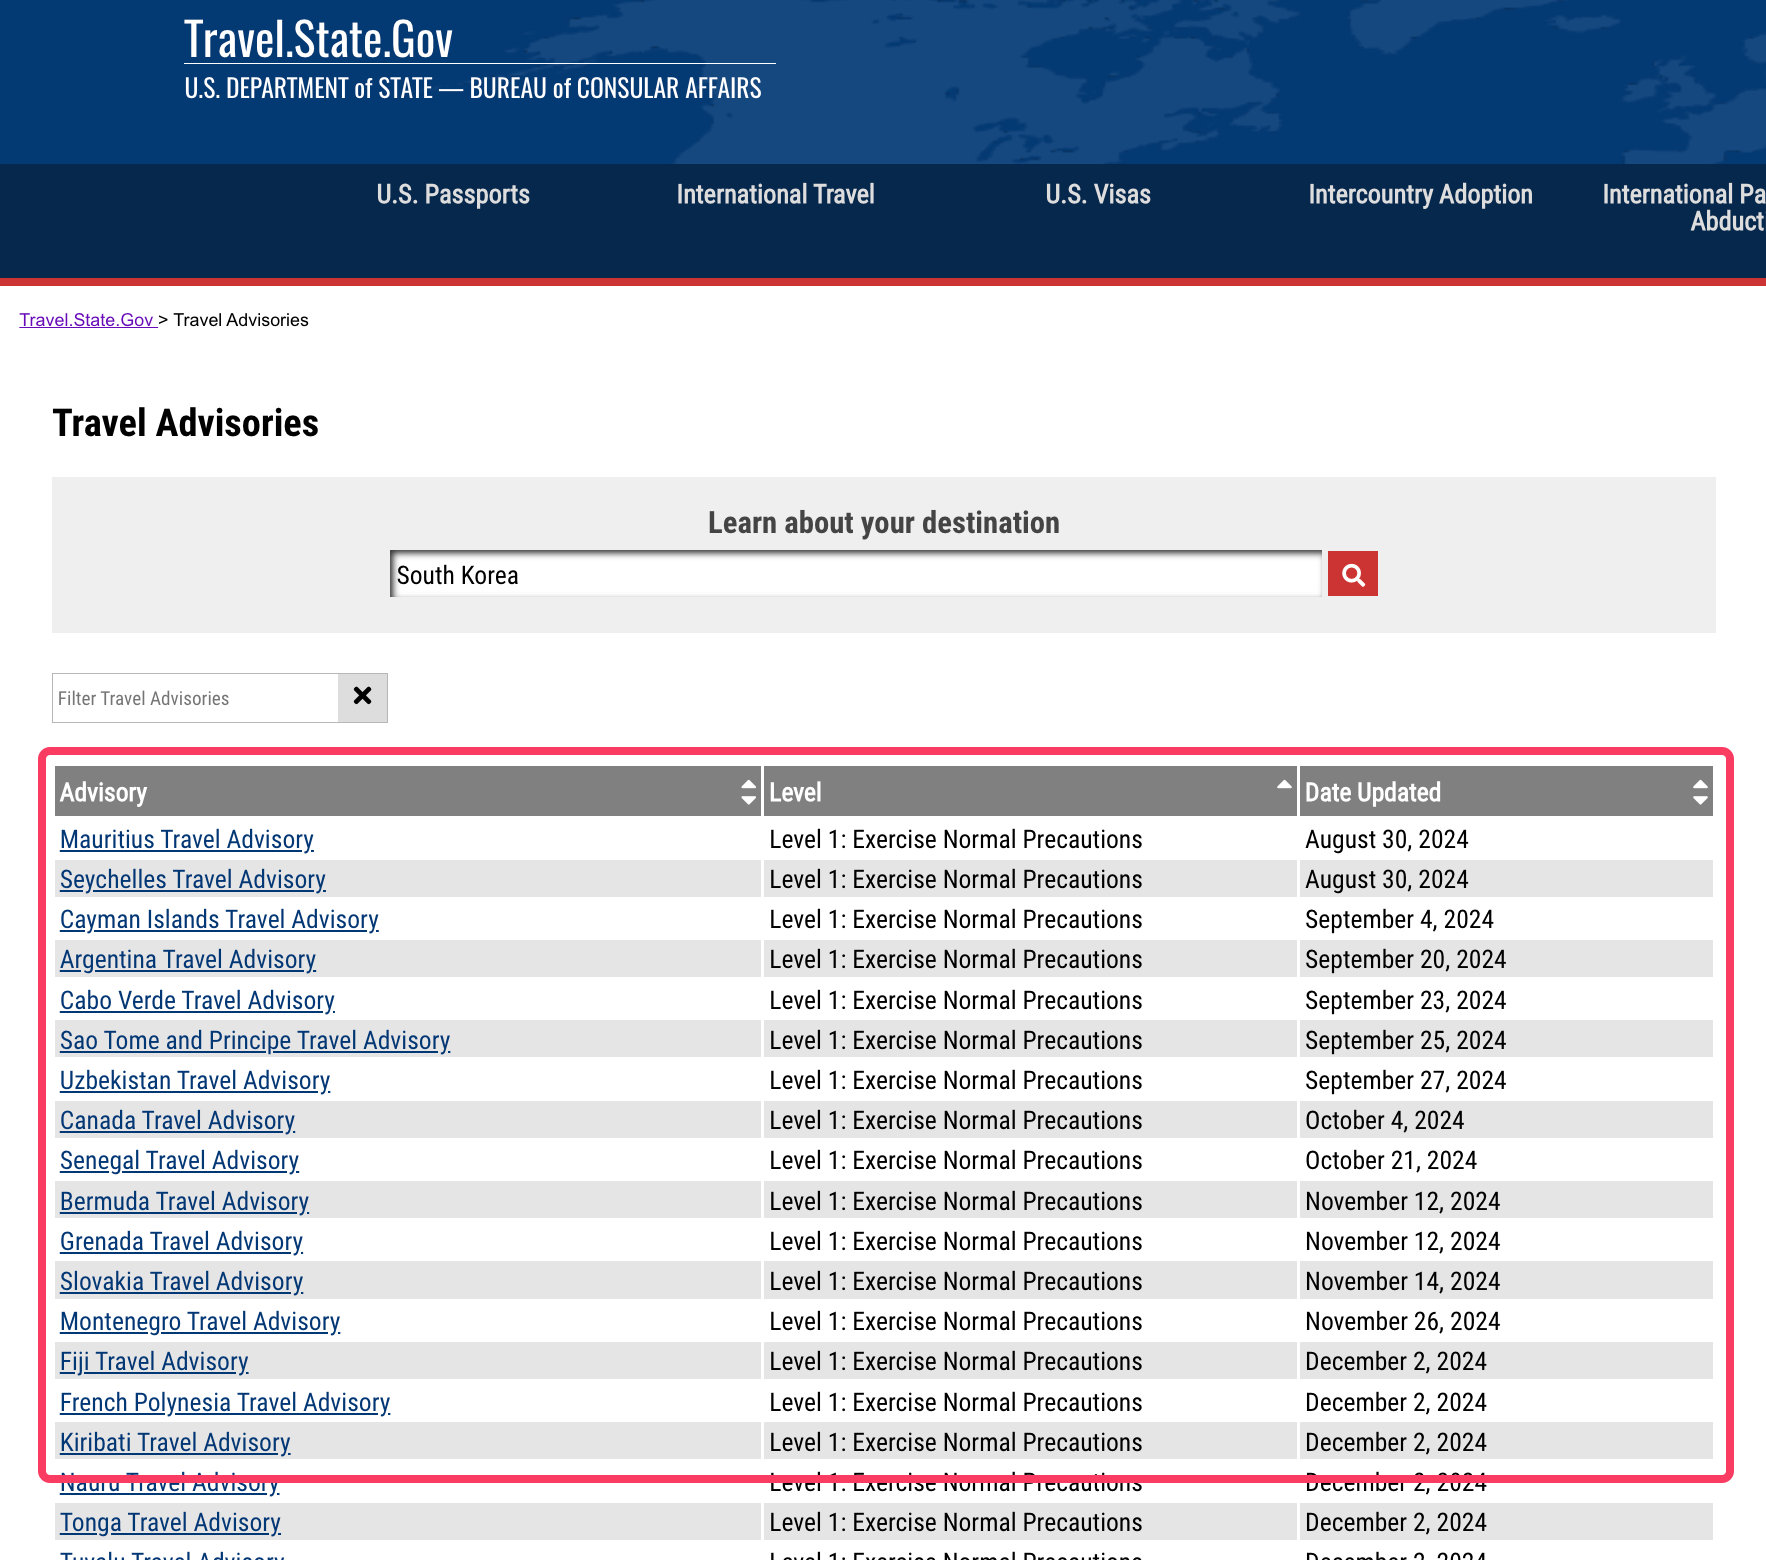Click the Travel.State.Gov site logo
1766x1560 pixels.
(318, 40)
